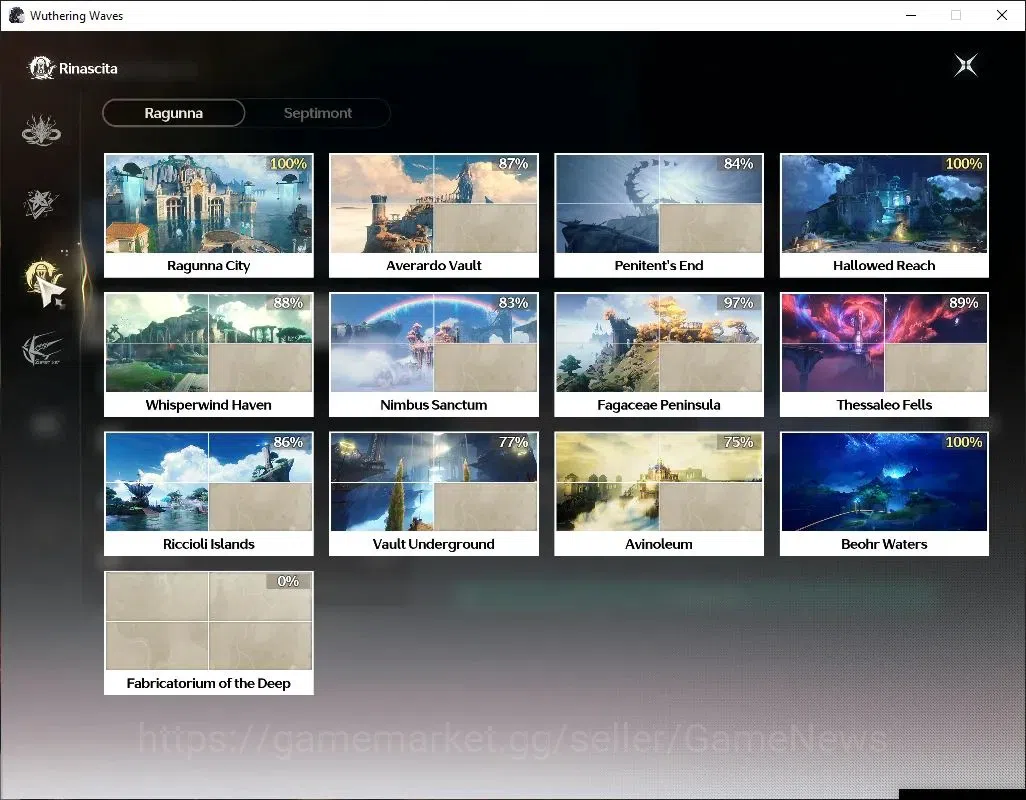The height and width of the screenshot is (800, 1026).
Task: Open the Ragunna City area card
Action: point(209,215)
